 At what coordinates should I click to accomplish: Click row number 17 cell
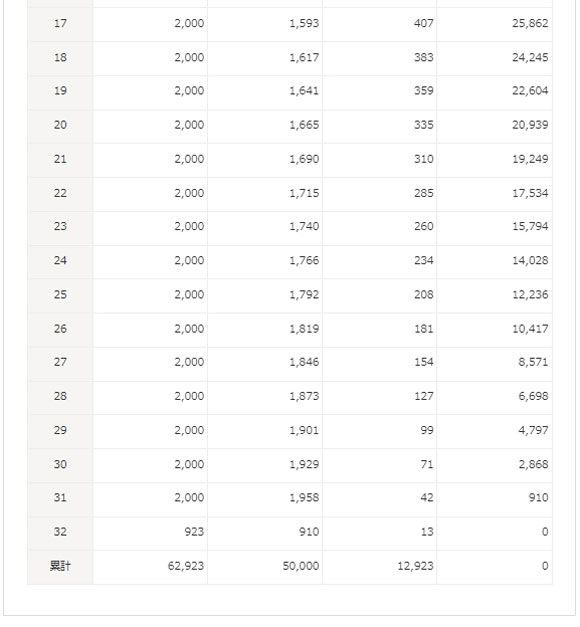click(60, 24)
